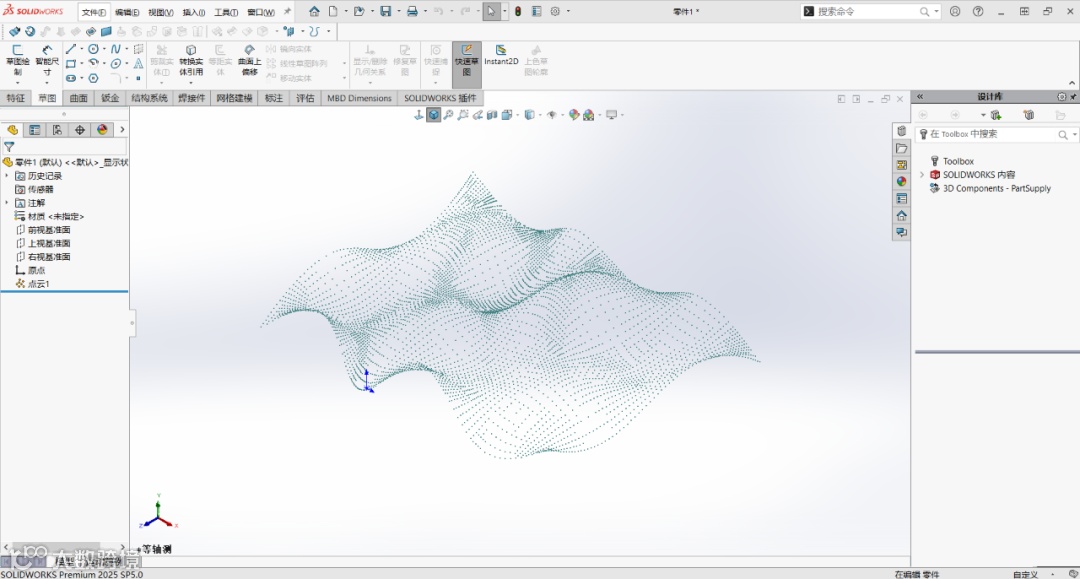Screen dimensions: 1080x579
Task: Open the Appearances tab in the task pane
Action: coord(901,181)
